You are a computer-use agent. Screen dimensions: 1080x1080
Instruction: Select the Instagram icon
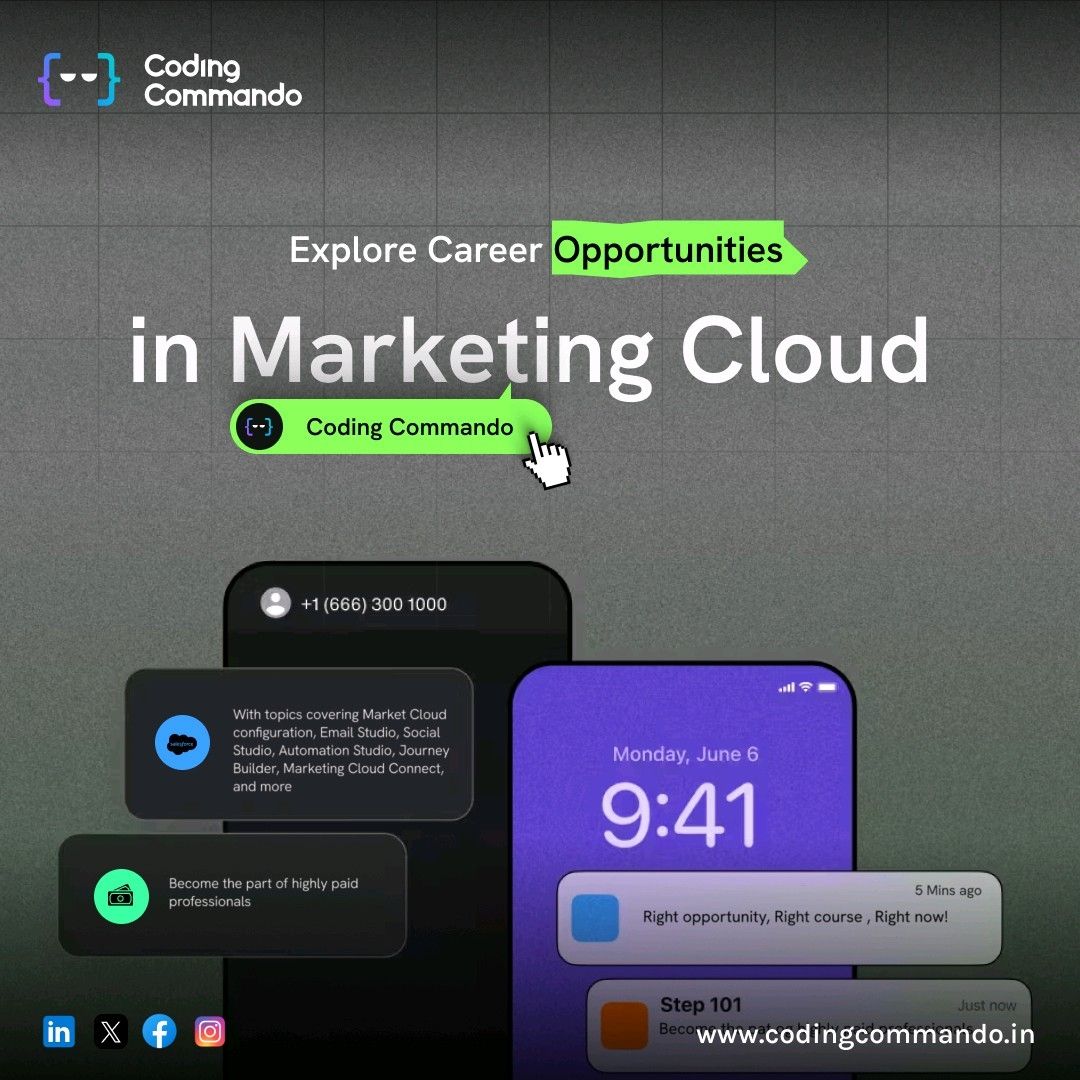point(210,1031)
